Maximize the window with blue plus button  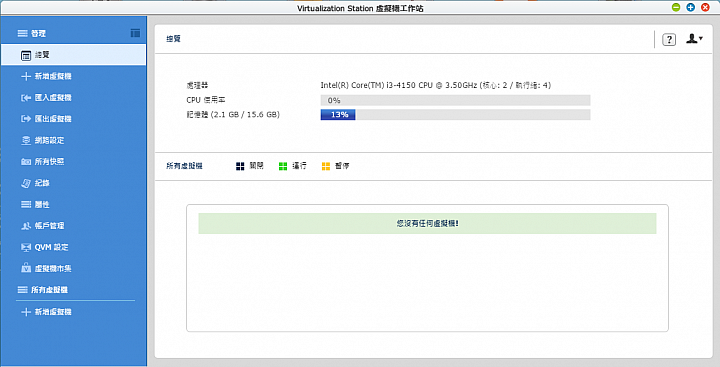(691, 7)
